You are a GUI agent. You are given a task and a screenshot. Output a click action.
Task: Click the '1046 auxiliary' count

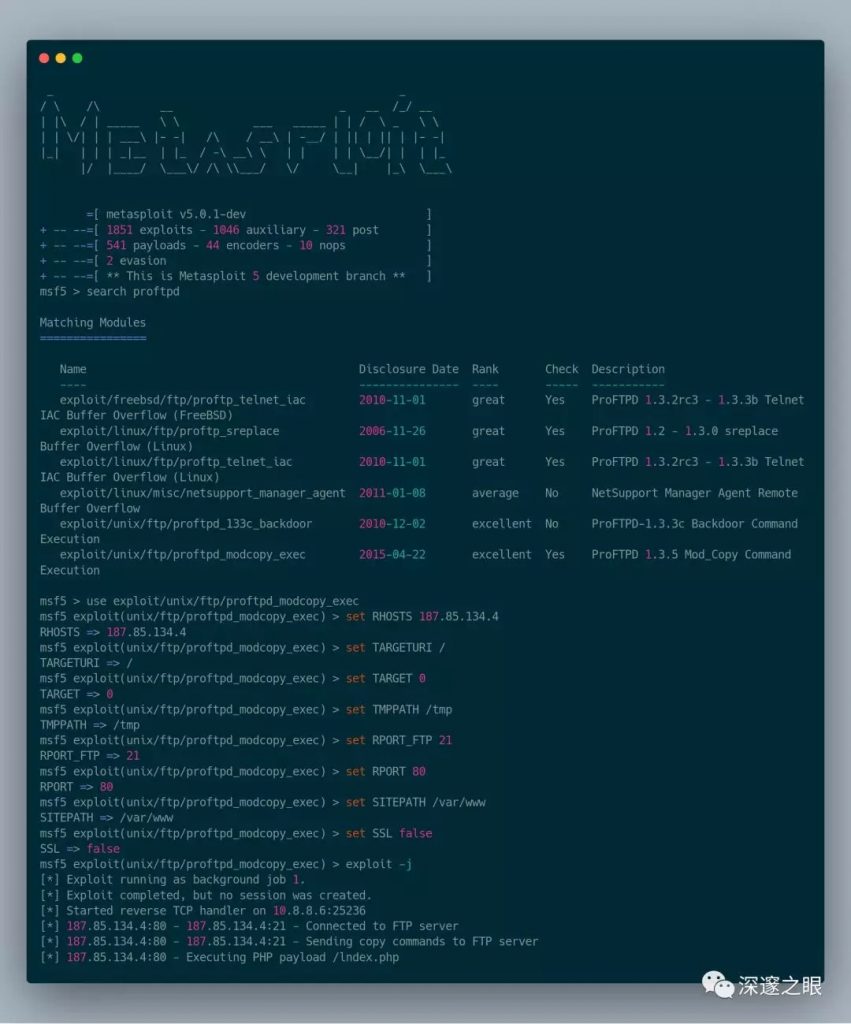(x=259, y=230)
